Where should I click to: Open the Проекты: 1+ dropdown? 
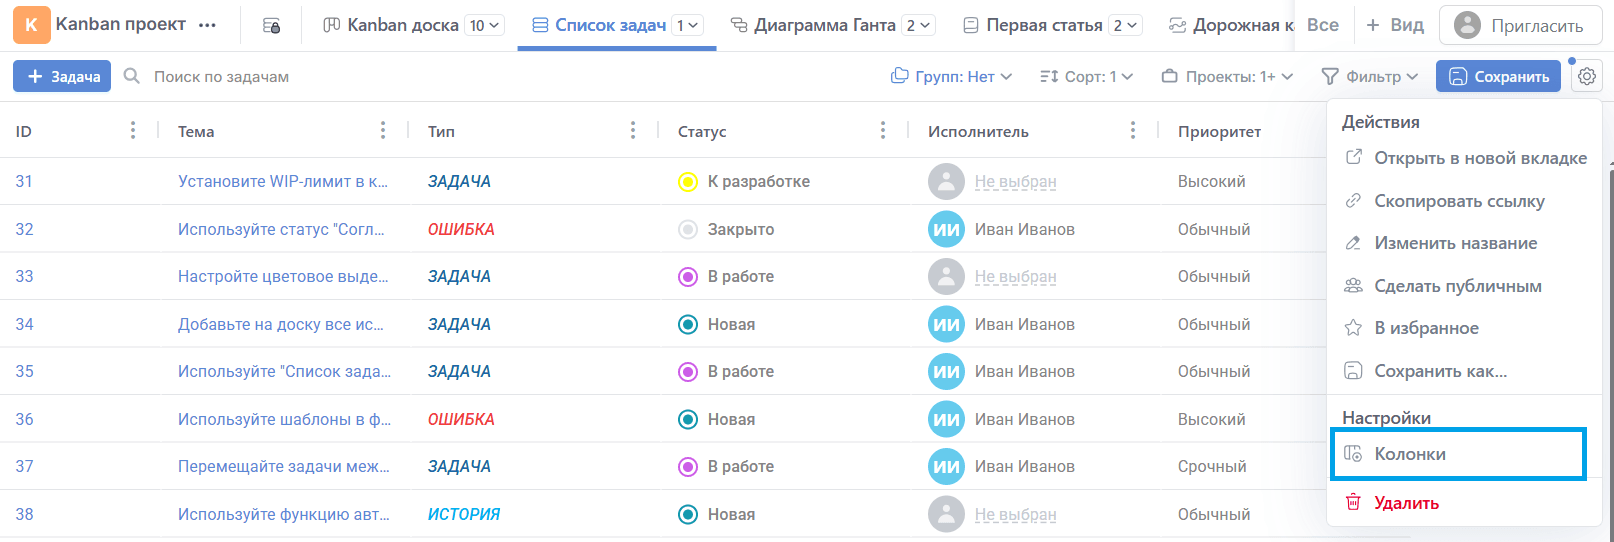(x=1227, y=76)
